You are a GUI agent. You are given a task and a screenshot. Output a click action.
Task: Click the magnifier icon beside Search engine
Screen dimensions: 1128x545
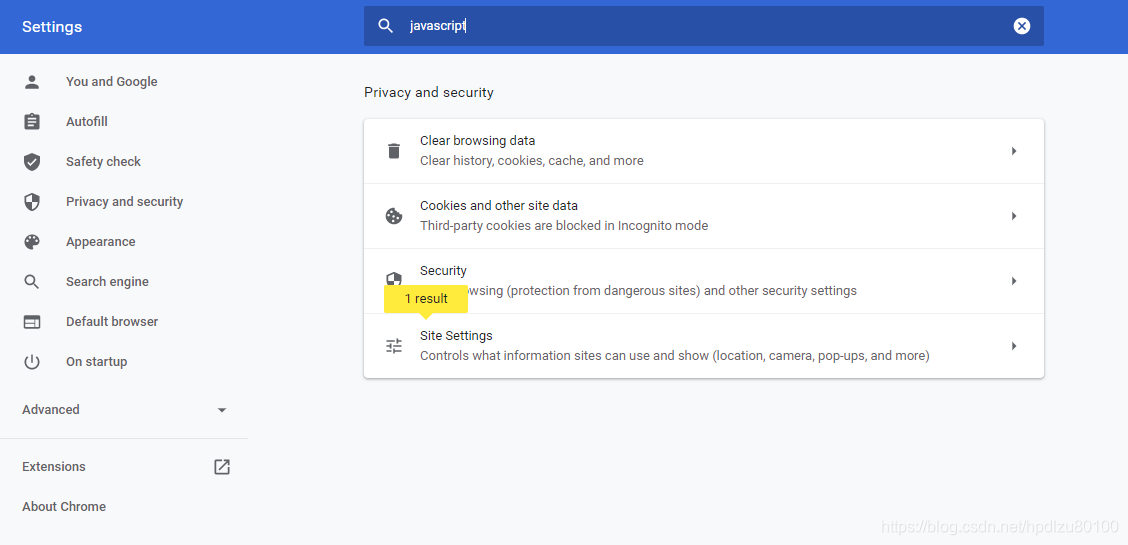coord(32,282)
